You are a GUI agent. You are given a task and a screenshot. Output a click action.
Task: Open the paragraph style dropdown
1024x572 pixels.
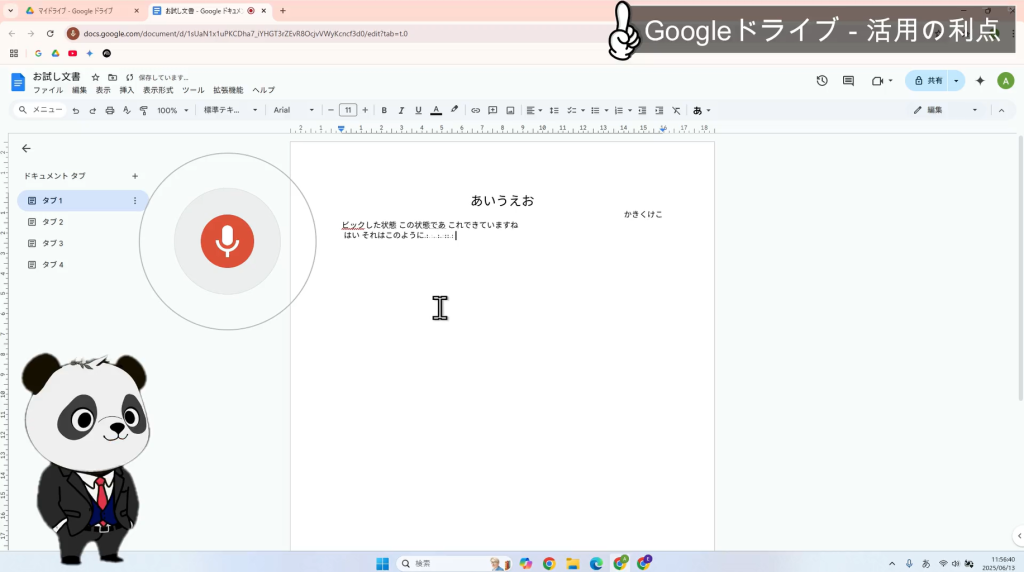pyautogui.click(x=231, y=110)
